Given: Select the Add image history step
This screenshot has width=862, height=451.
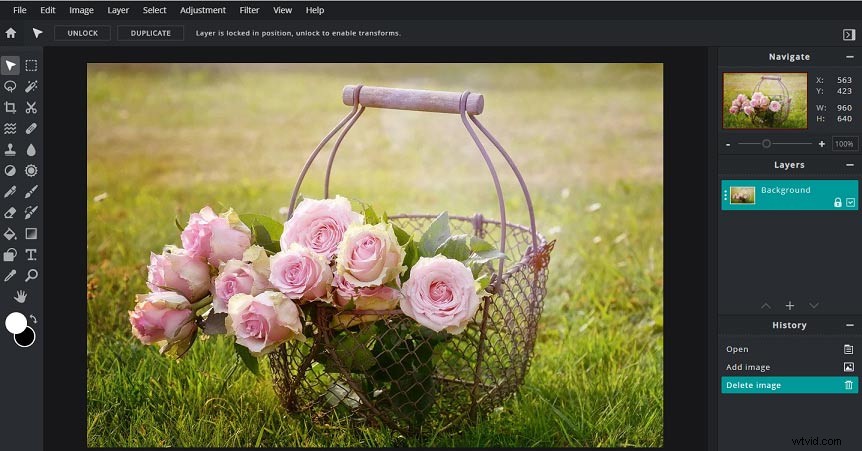Looking at the screenshot, I should (x=789, y=367).
